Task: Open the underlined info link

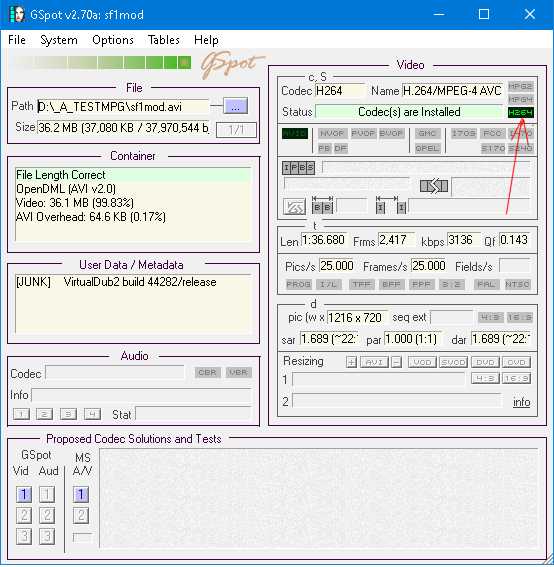Action: pos(521,402)
